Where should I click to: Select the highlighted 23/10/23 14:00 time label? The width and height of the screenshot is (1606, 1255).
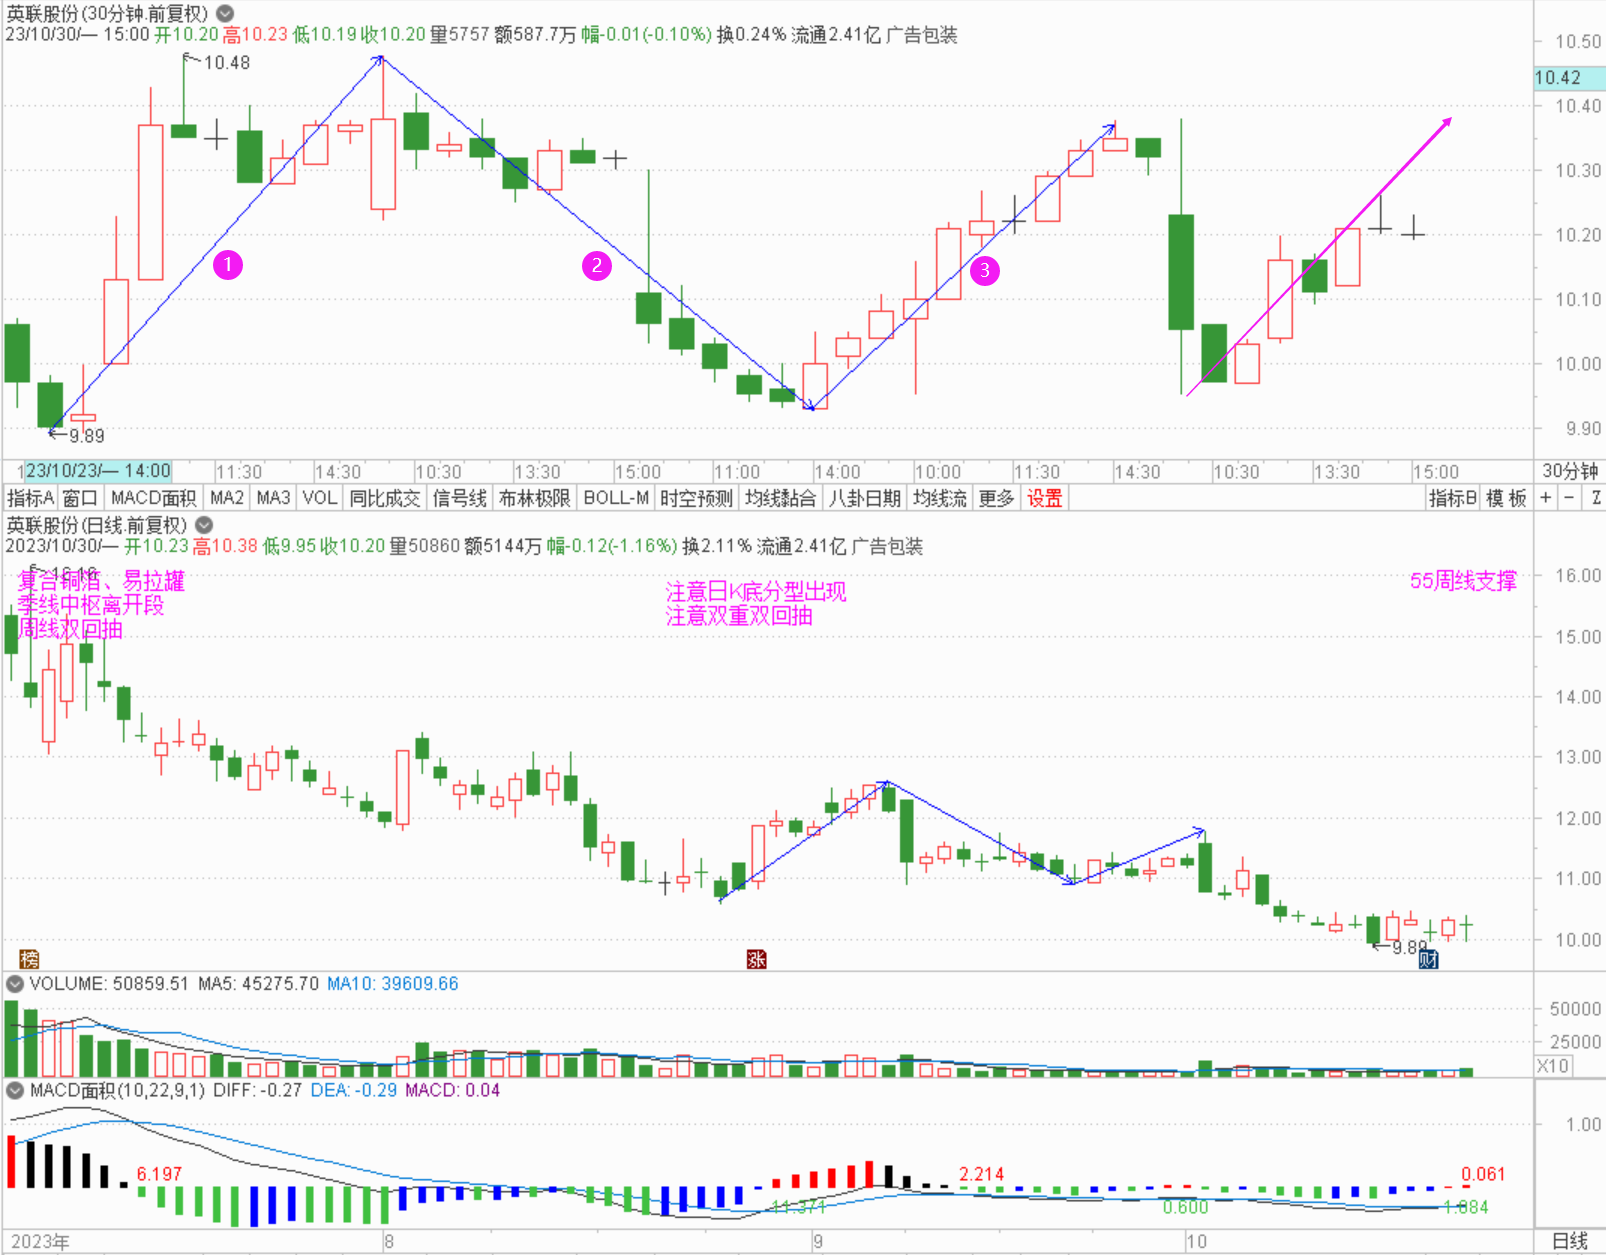click(98, 471)
